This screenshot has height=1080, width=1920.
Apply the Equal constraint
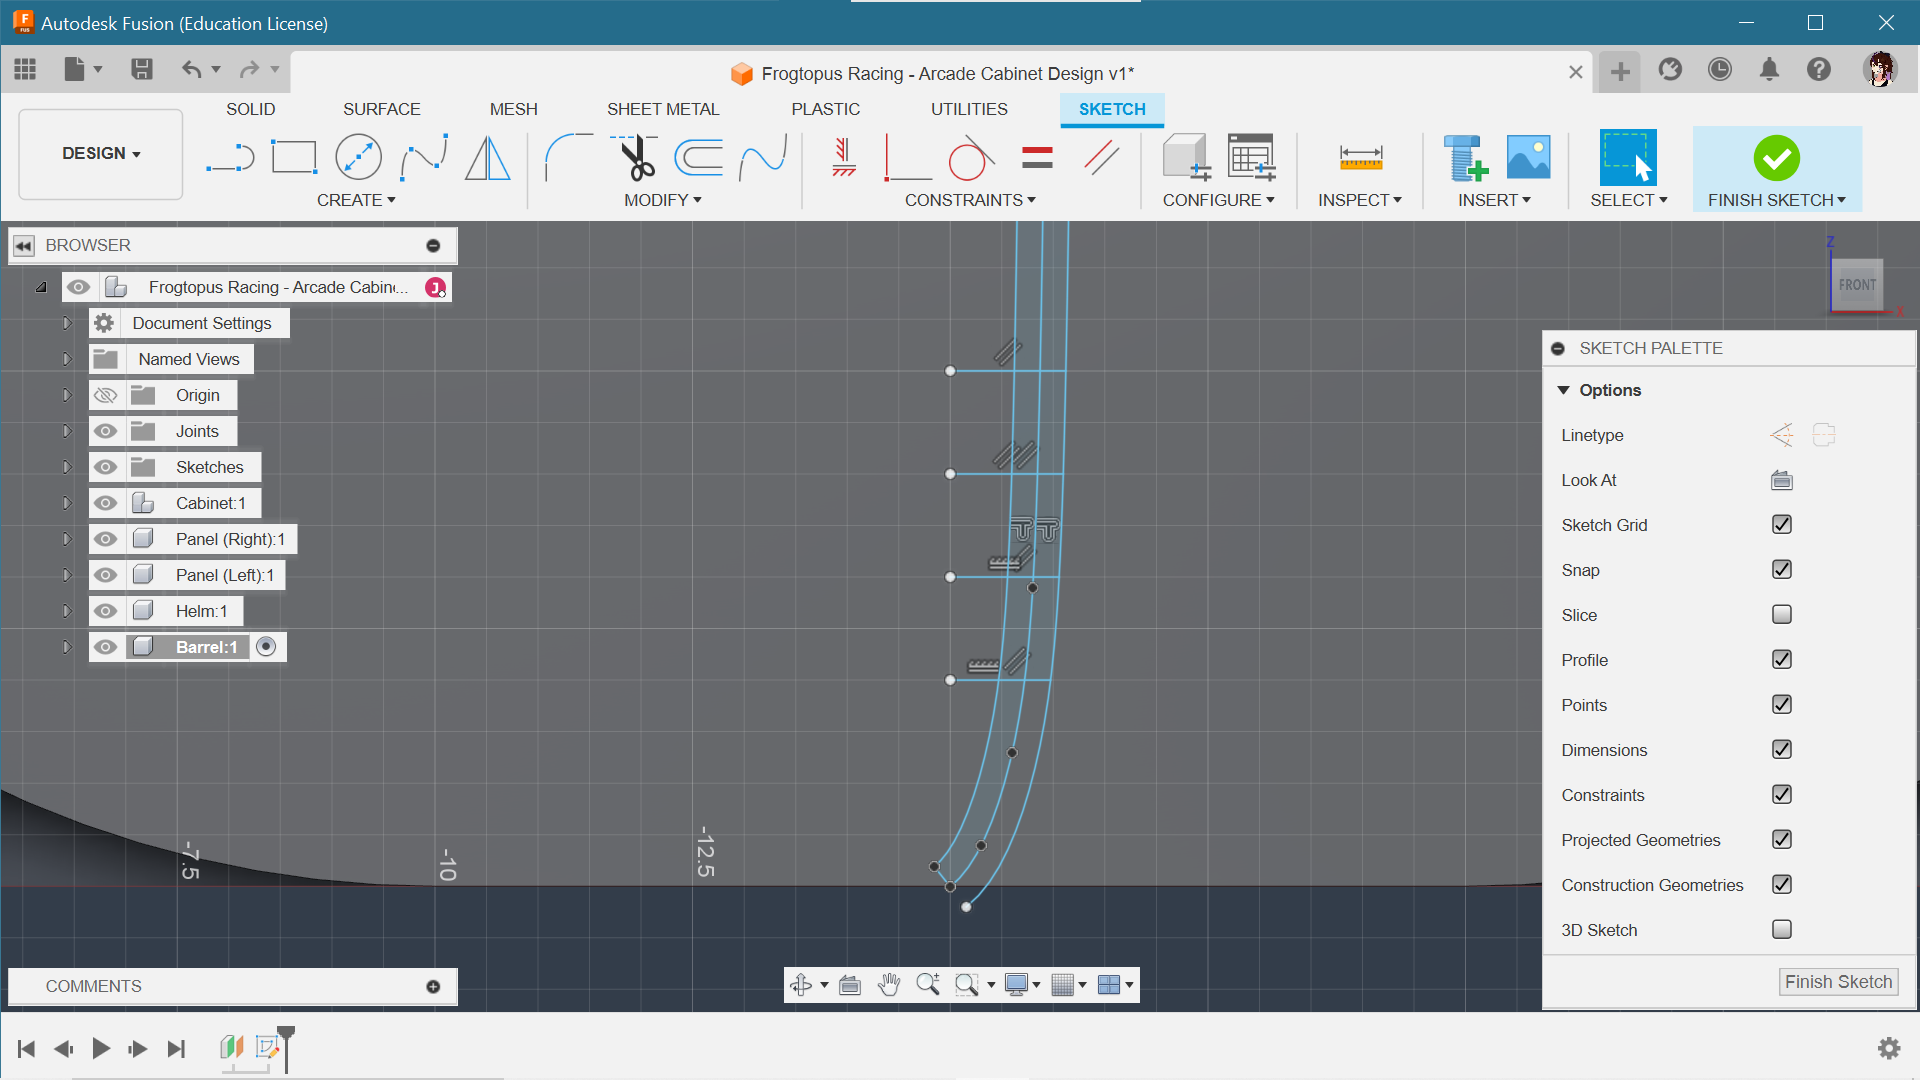[x=1038, y=158]
